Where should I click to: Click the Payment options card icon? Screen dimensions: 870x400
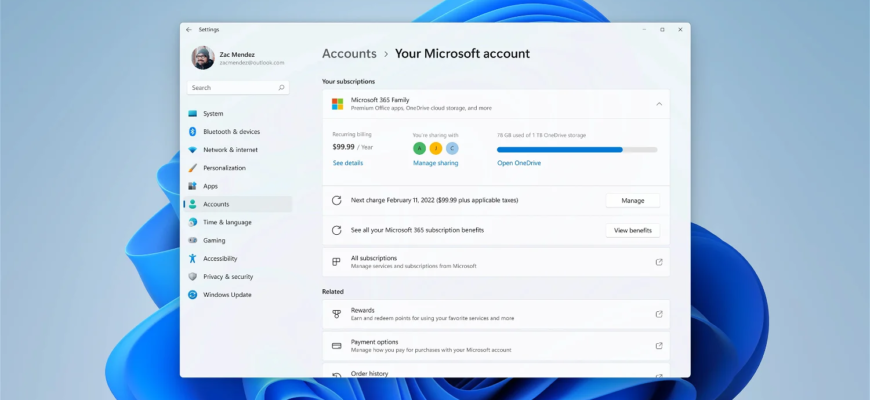pos(336,346)
